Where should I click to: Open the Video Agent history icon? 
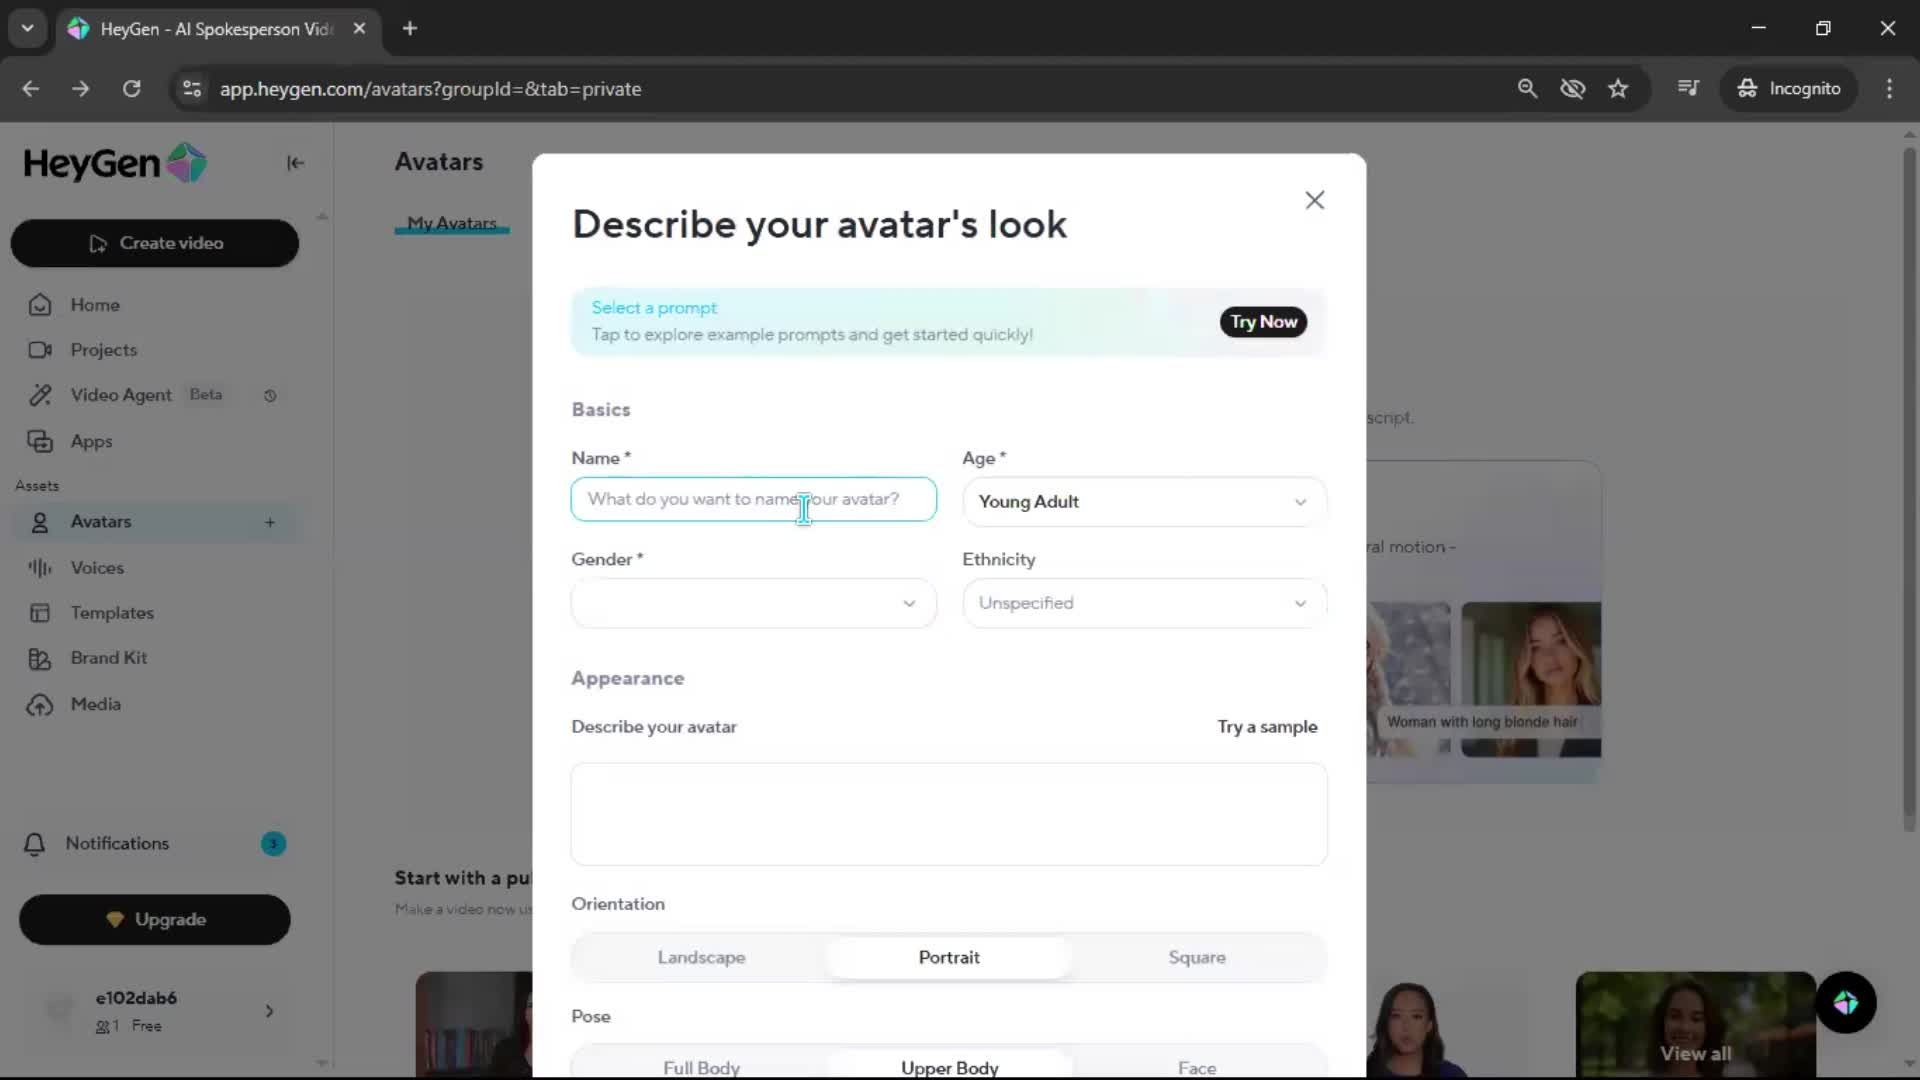pos(270,396)
